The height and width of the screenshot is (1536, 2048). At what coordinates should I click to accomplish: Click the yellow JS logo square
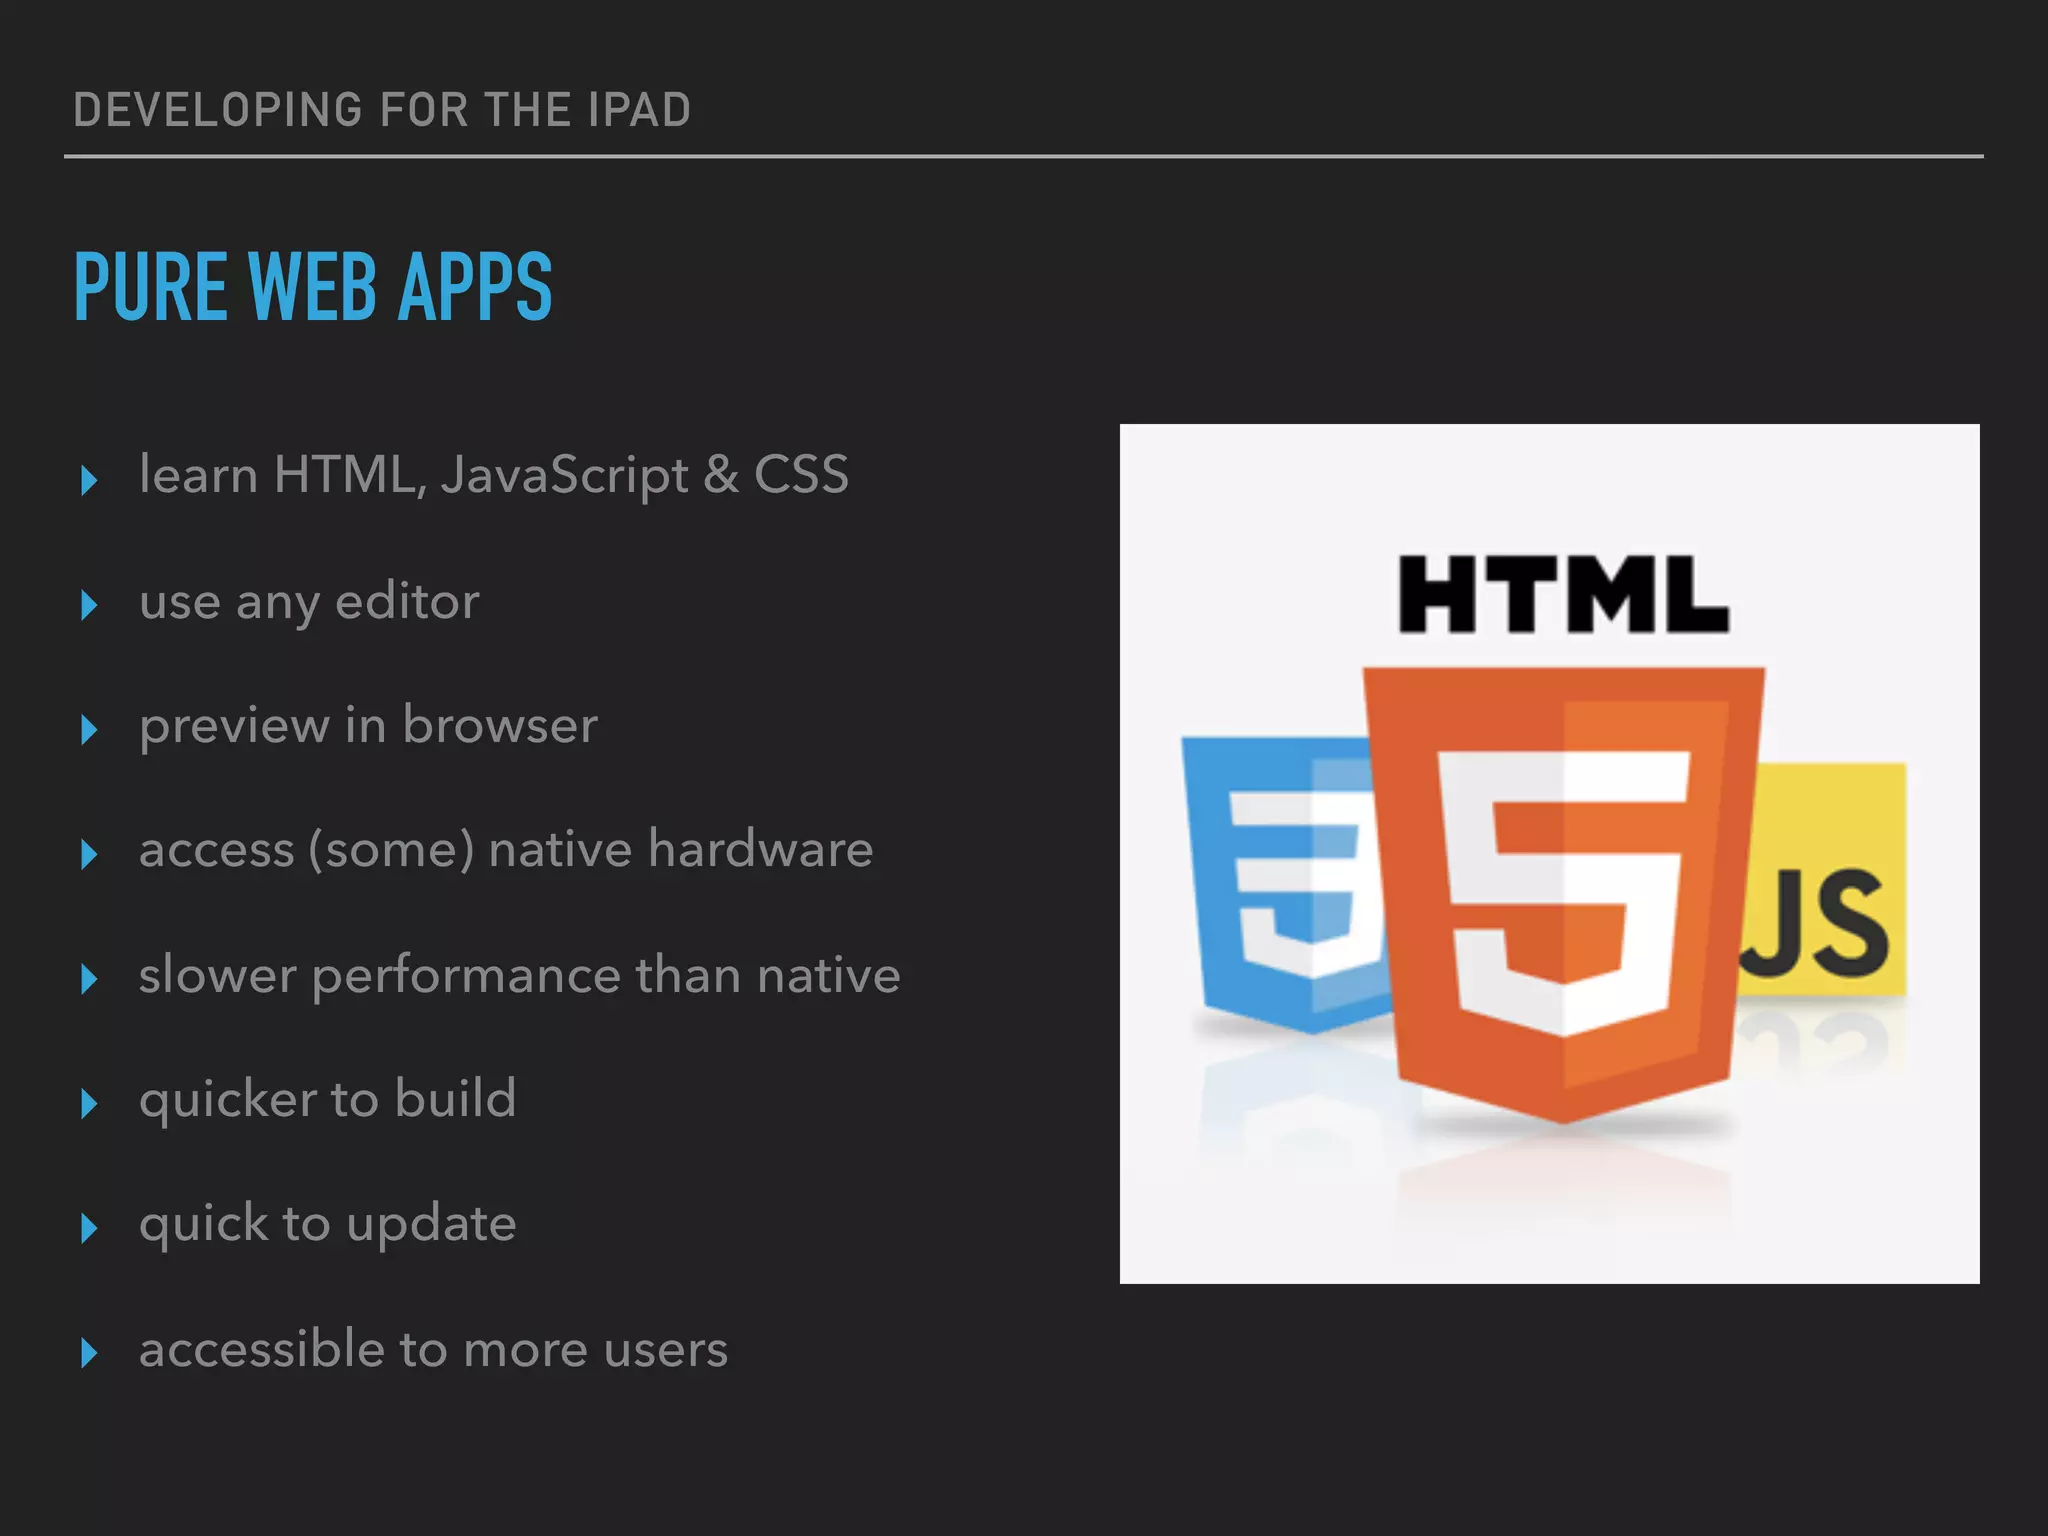click(x=1823, y=879)
